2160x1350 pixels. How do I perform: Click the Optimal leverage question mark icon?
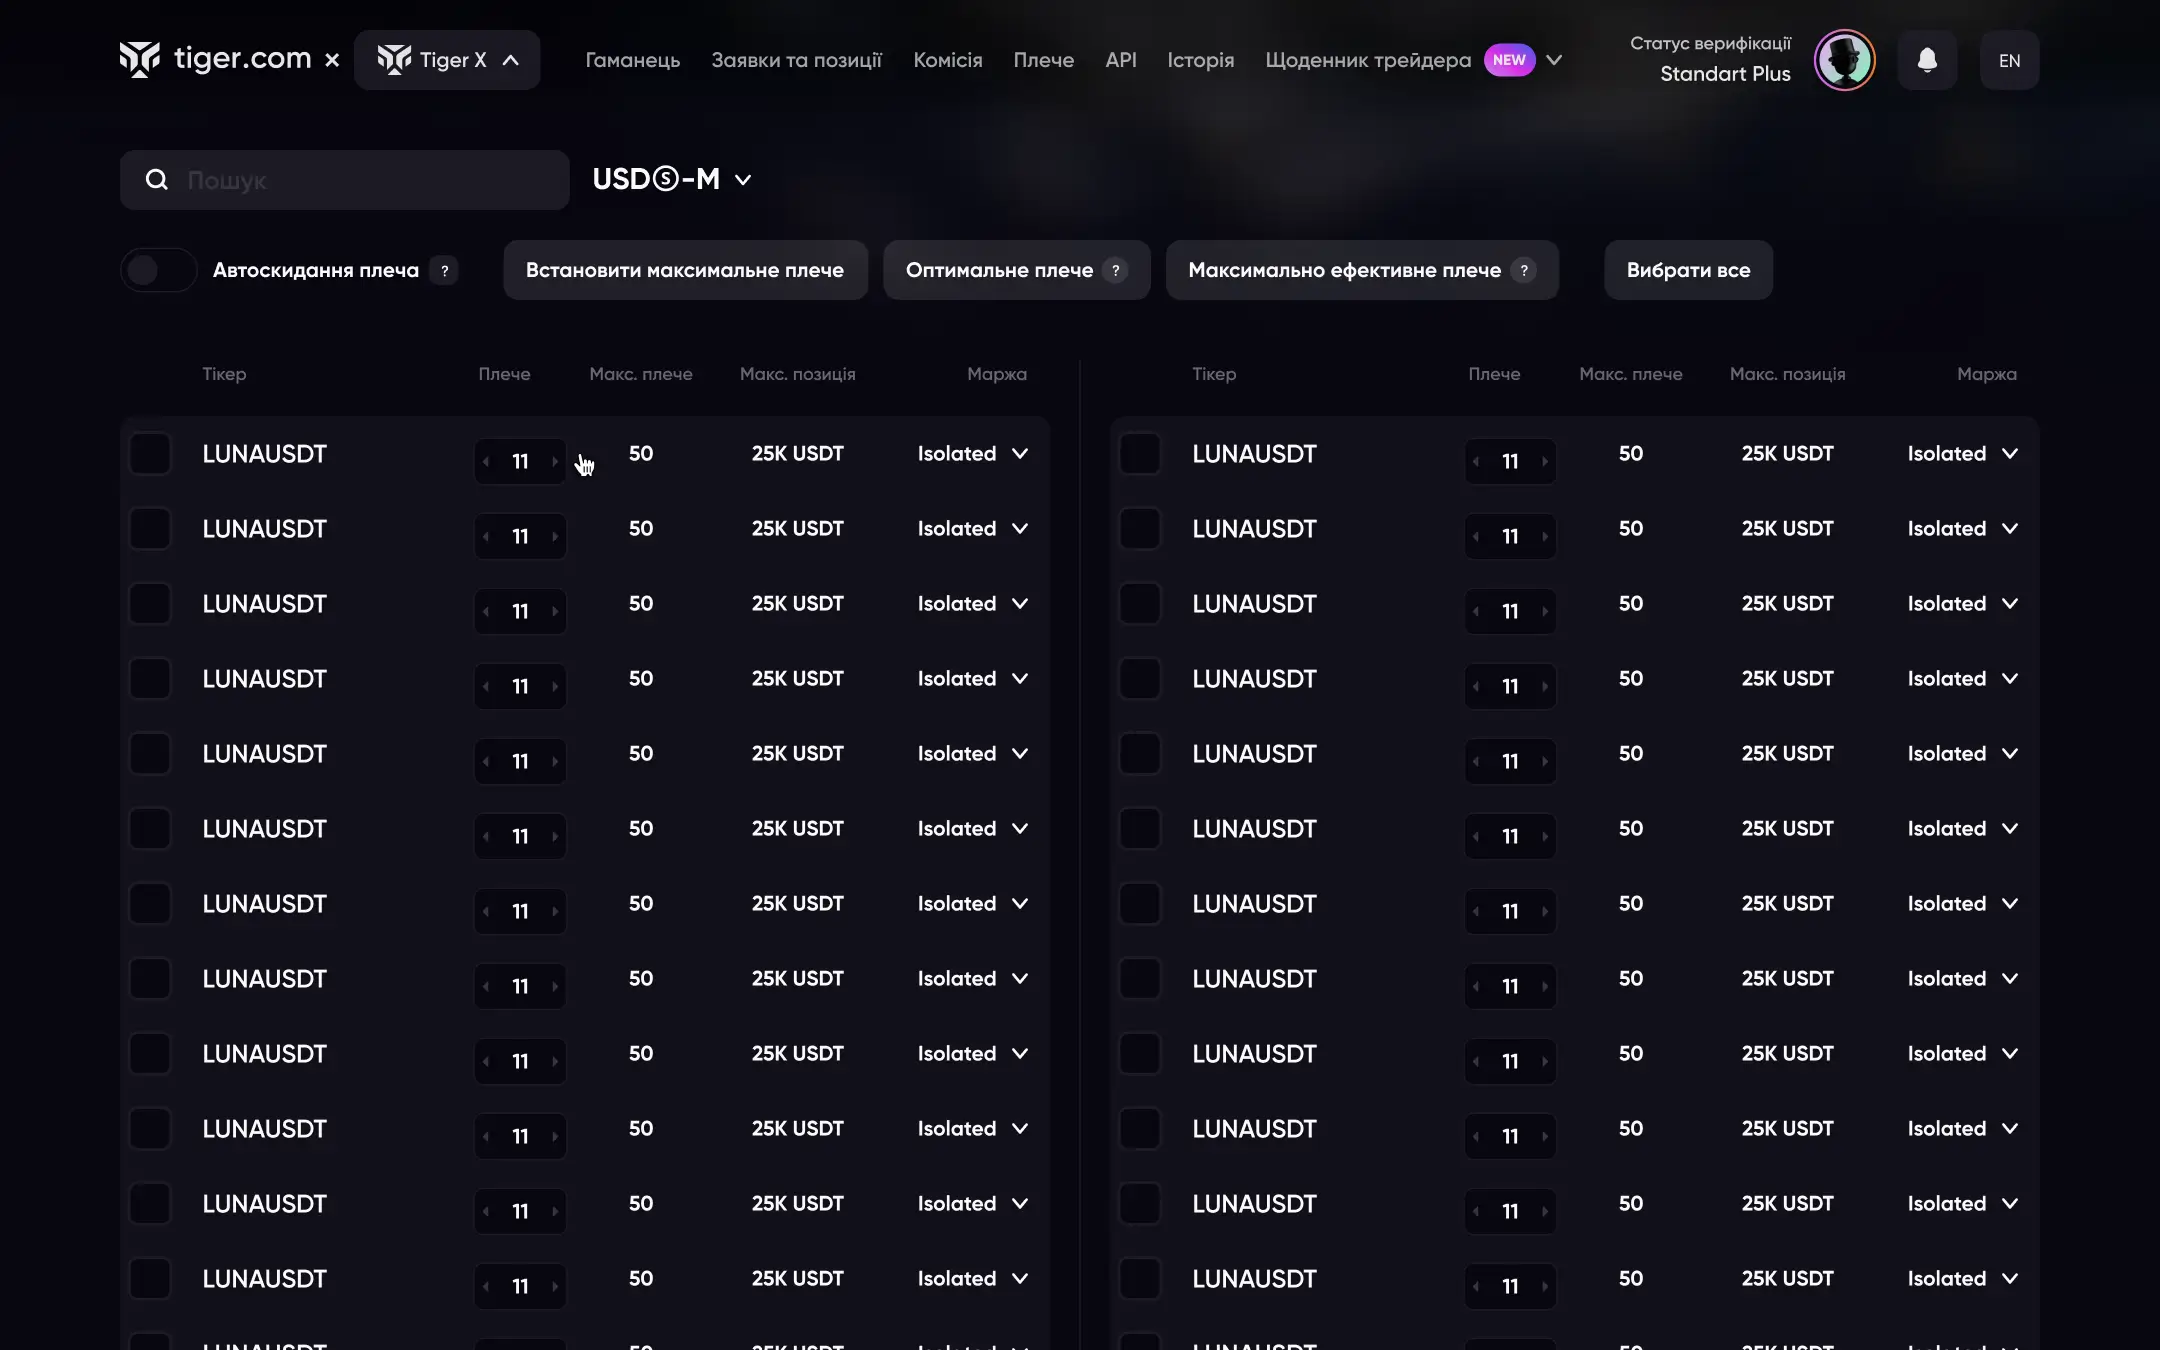tap(1115, 270)
